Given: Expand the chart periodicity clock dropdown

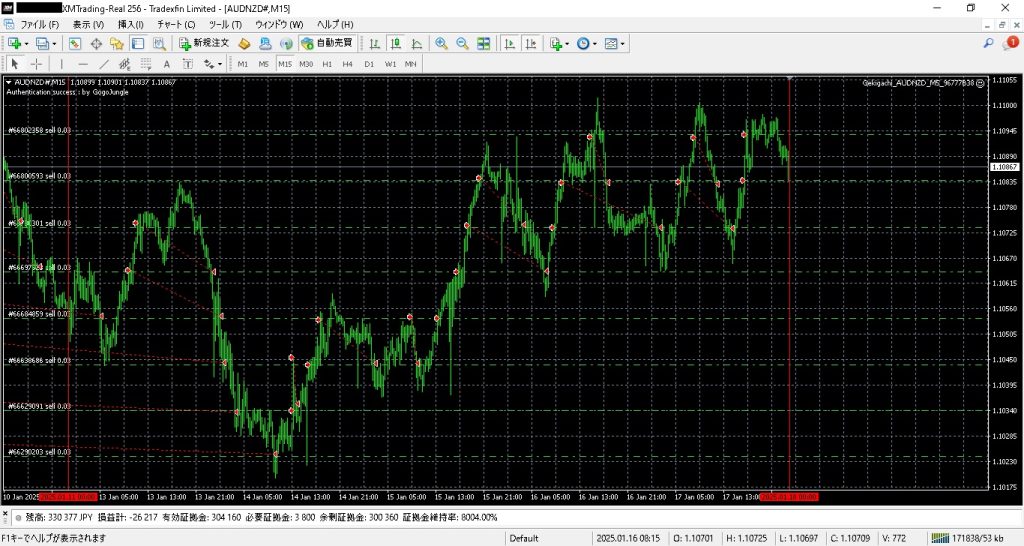Looking at the screenshot, I should [596, 44].
